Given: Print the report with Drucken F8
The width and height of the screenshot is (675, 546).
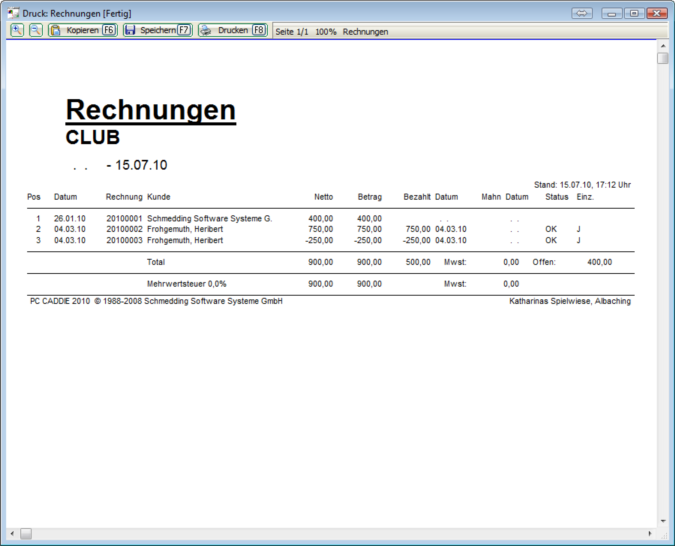Looking at the screenshot, I should [232, 31].
